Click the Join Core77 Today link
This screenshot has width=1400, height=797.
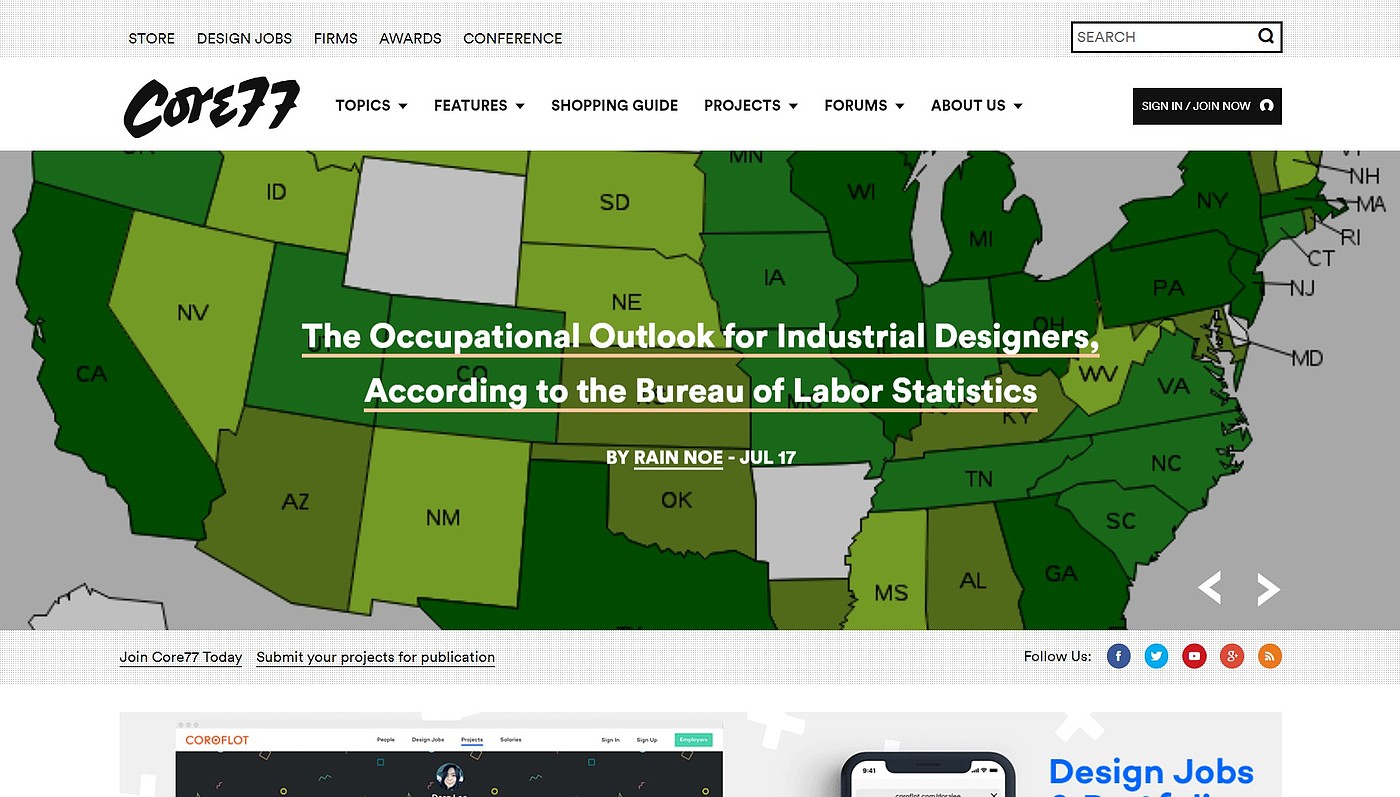click(x=181, y=657)
